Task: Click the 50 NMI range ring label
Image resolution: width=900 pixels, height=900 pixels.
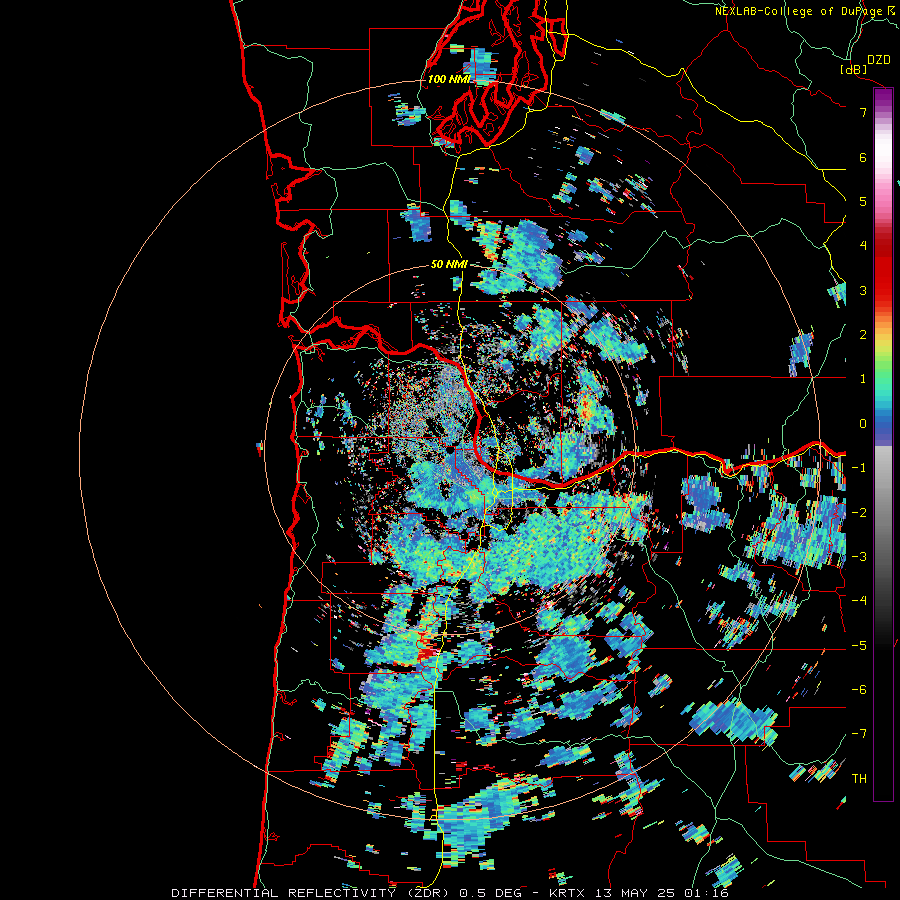Action: coord(449,264)
